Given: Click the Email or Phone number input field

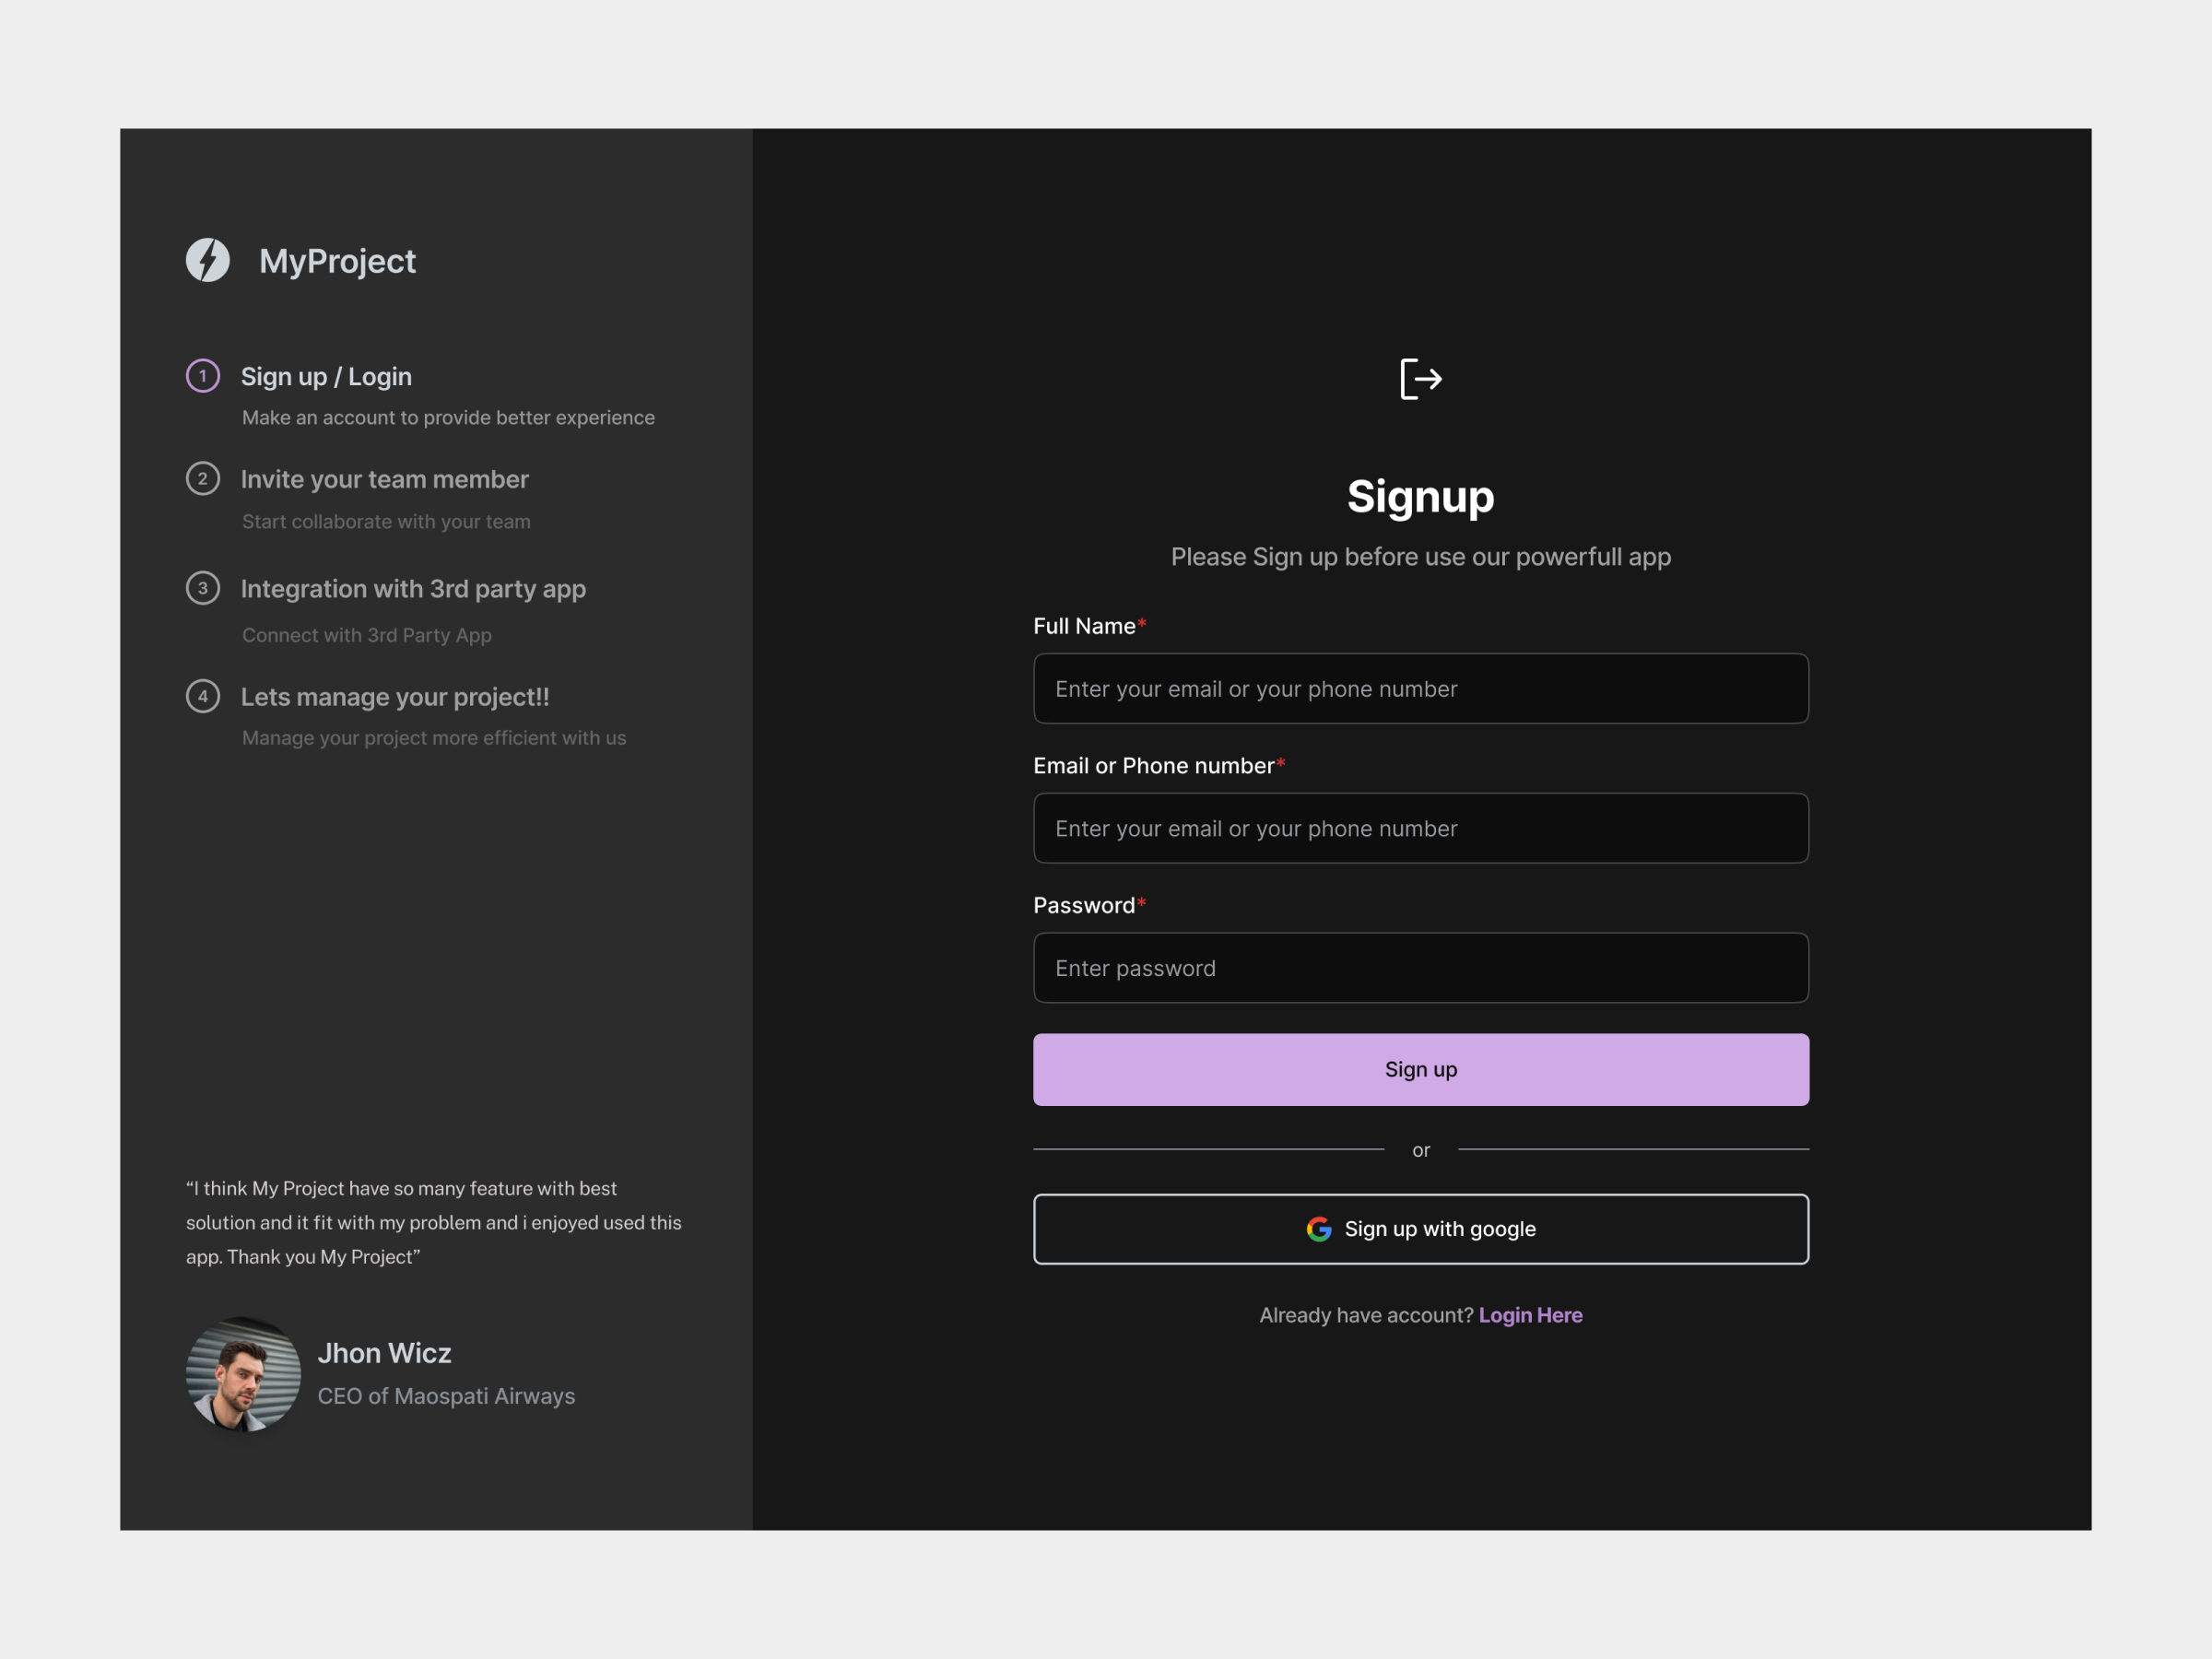Looking at the screenshot, I should click(1420, 828).
